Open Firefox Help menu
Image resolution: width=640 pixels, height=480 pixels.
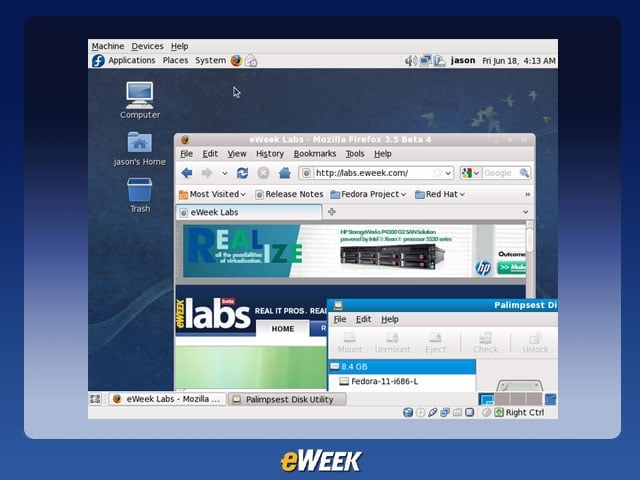tap(383, 154)
